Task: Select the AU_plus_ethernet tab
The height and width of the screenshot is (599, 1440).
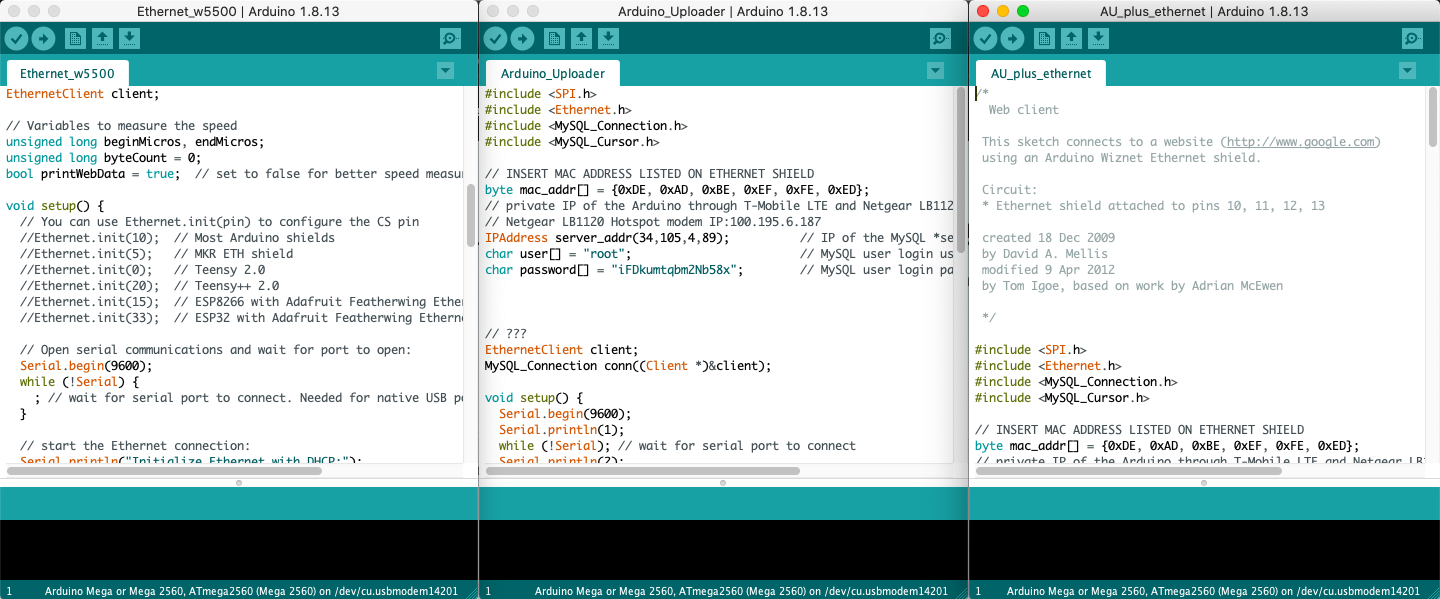Action: point(1040,74)
